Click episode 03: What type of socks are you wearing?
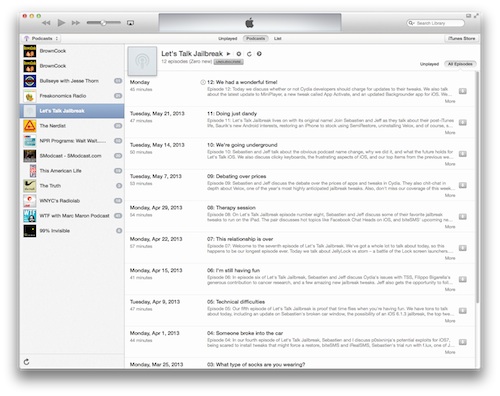The height and width of the screenshot is (396, 500). [256, 364]
